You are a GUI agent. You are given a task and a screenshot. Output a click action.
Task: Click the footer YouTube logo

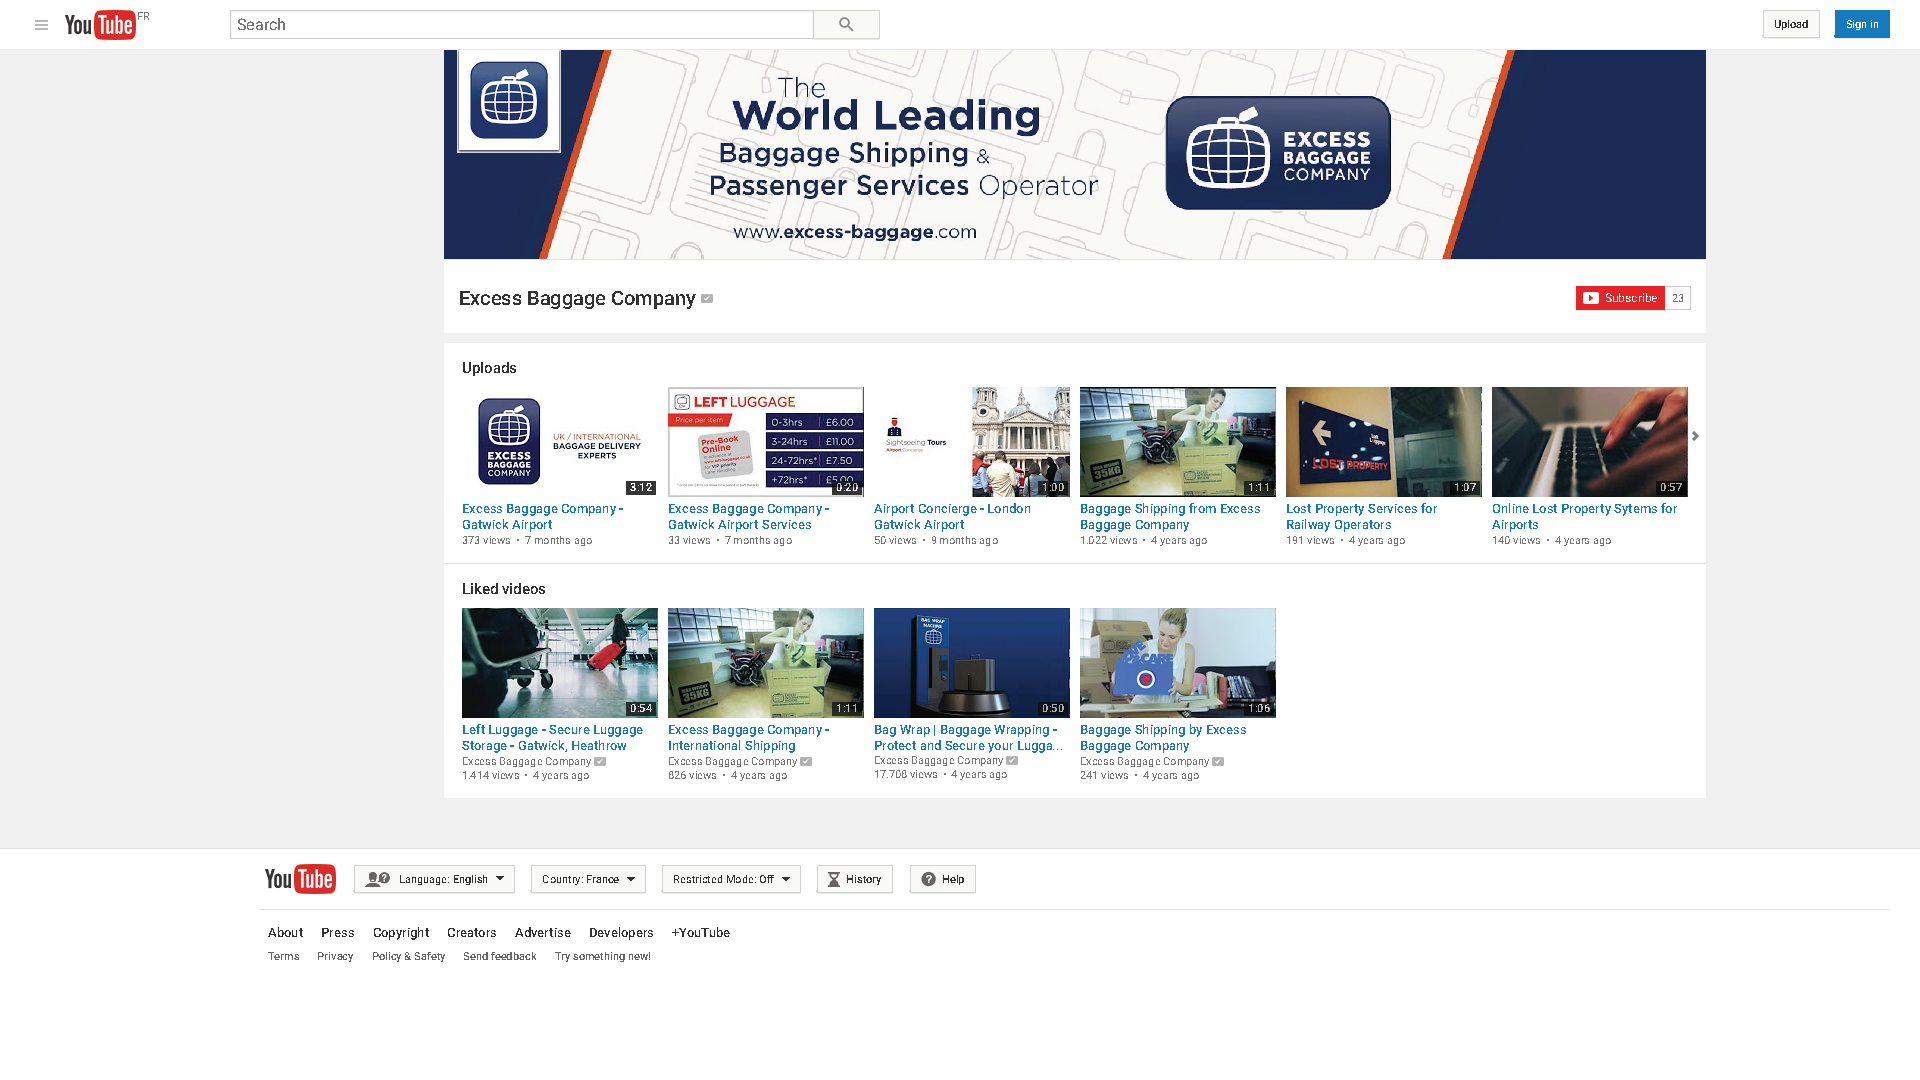(300, 879)
